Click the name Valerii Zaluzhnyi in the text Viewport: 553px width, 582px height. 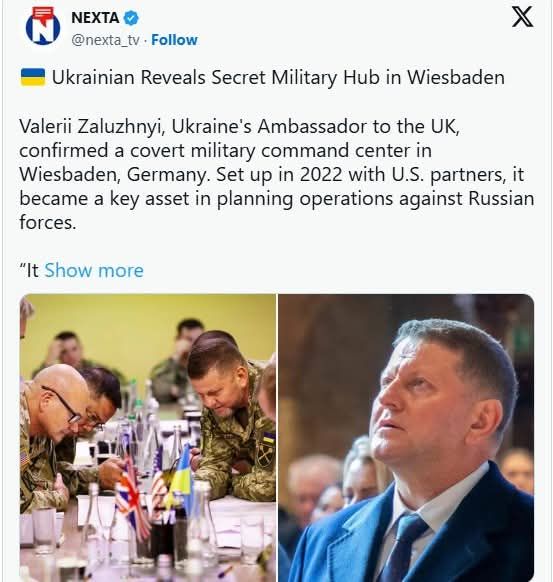pos(92,127)
